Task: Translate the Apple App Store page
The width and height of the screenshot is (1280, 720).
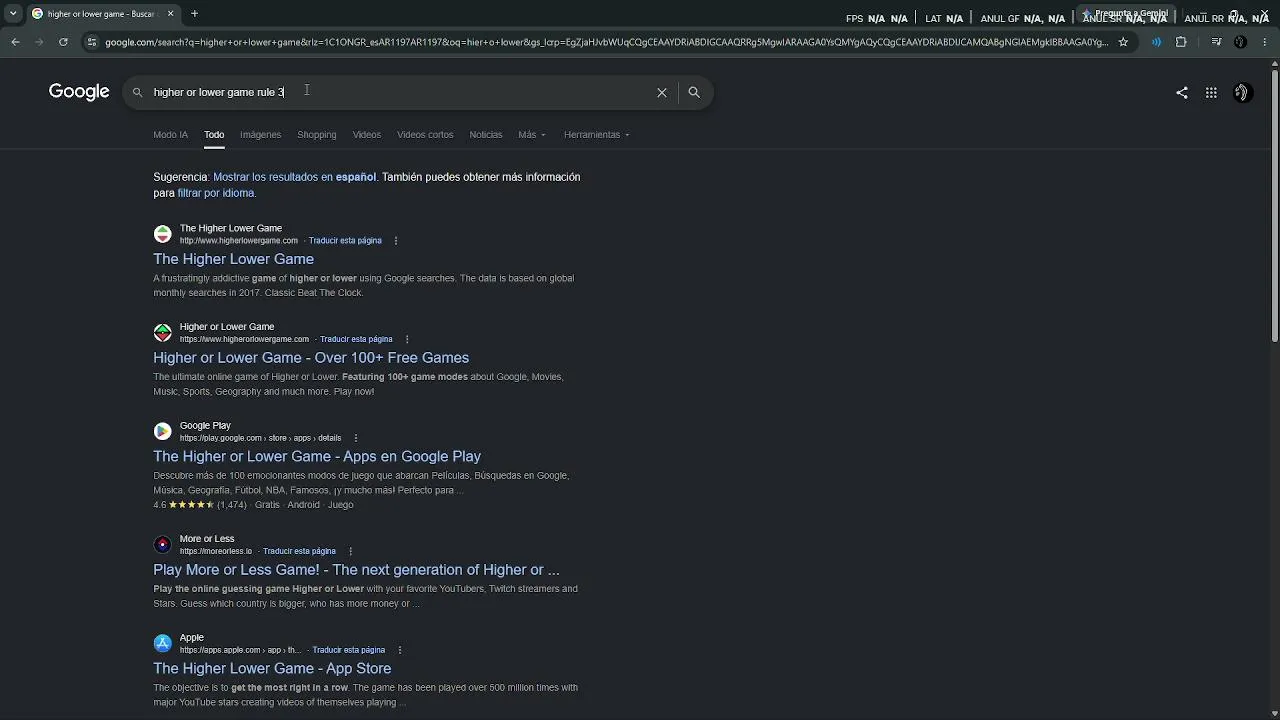Action: point(348,650)
